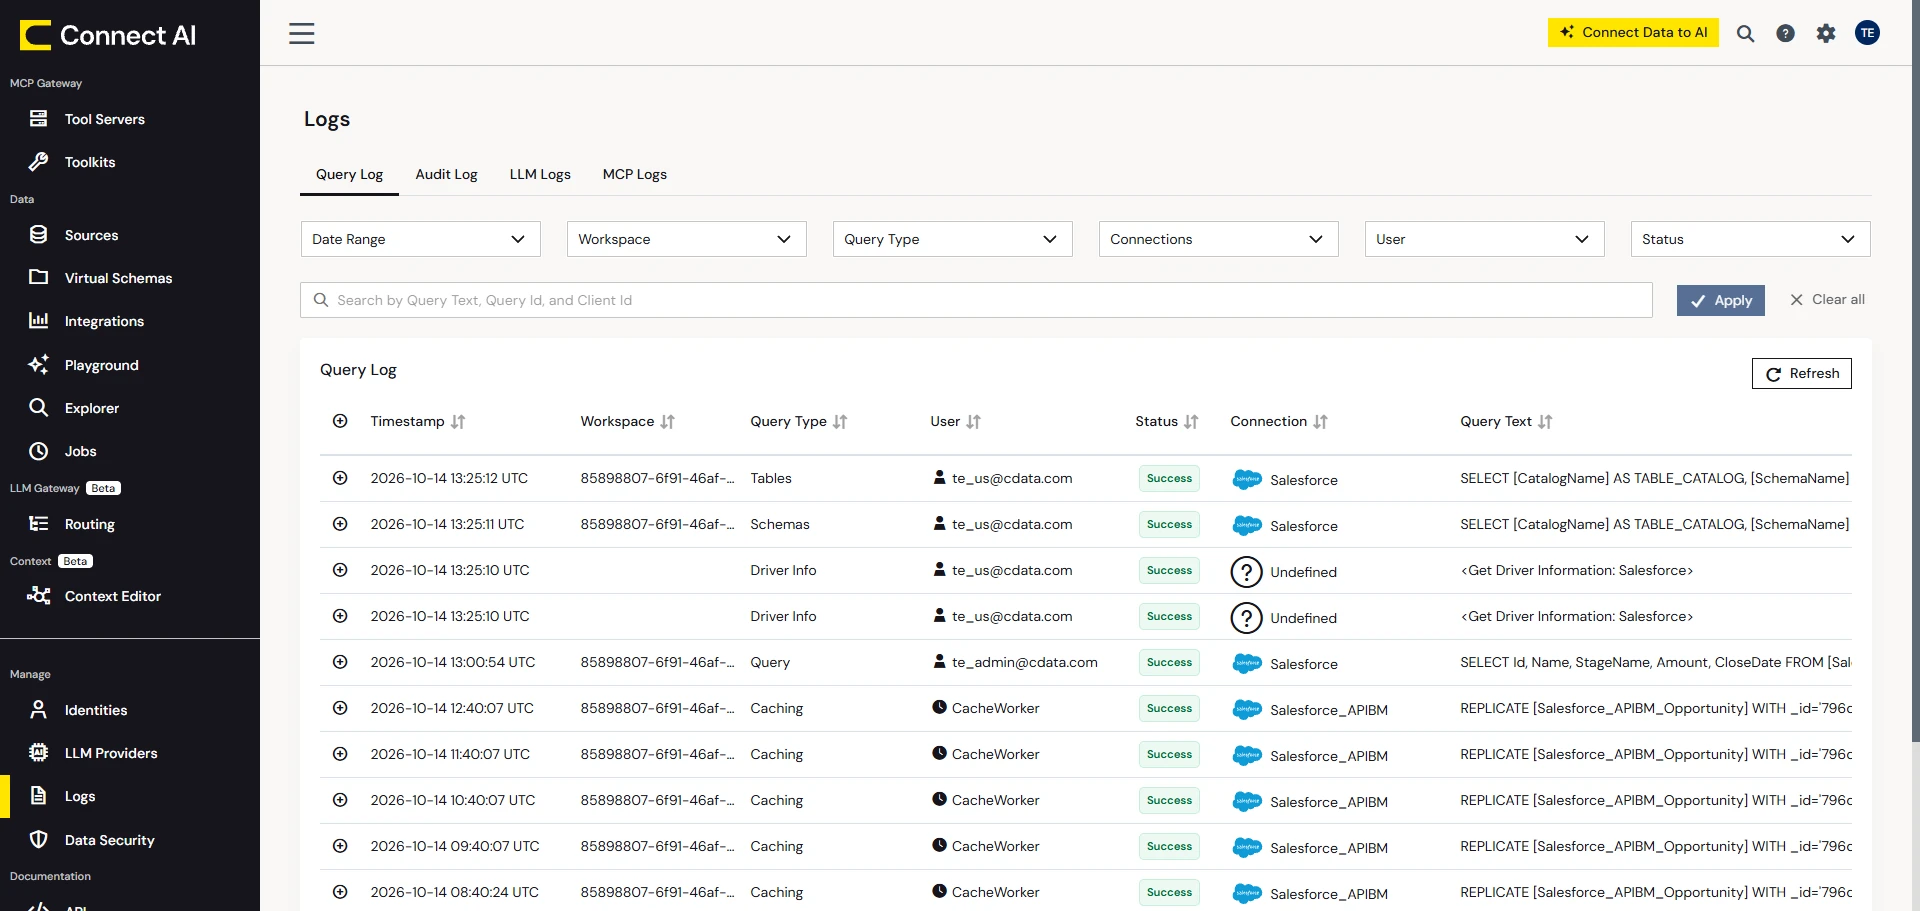Viewport: 1920px width, 911px height.
Task: Click the page vertical scrollbar
Action: (1915, 370)
